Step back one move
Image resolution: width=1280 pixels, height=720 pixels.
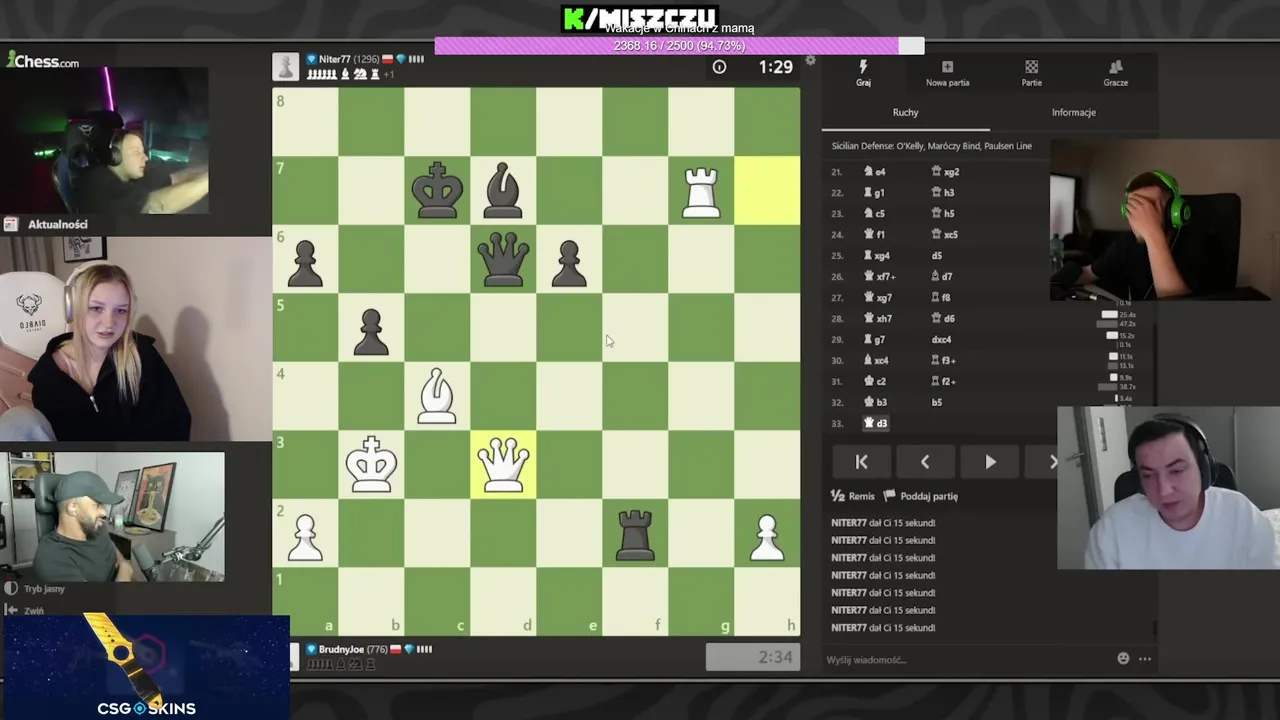click(925, 462)
